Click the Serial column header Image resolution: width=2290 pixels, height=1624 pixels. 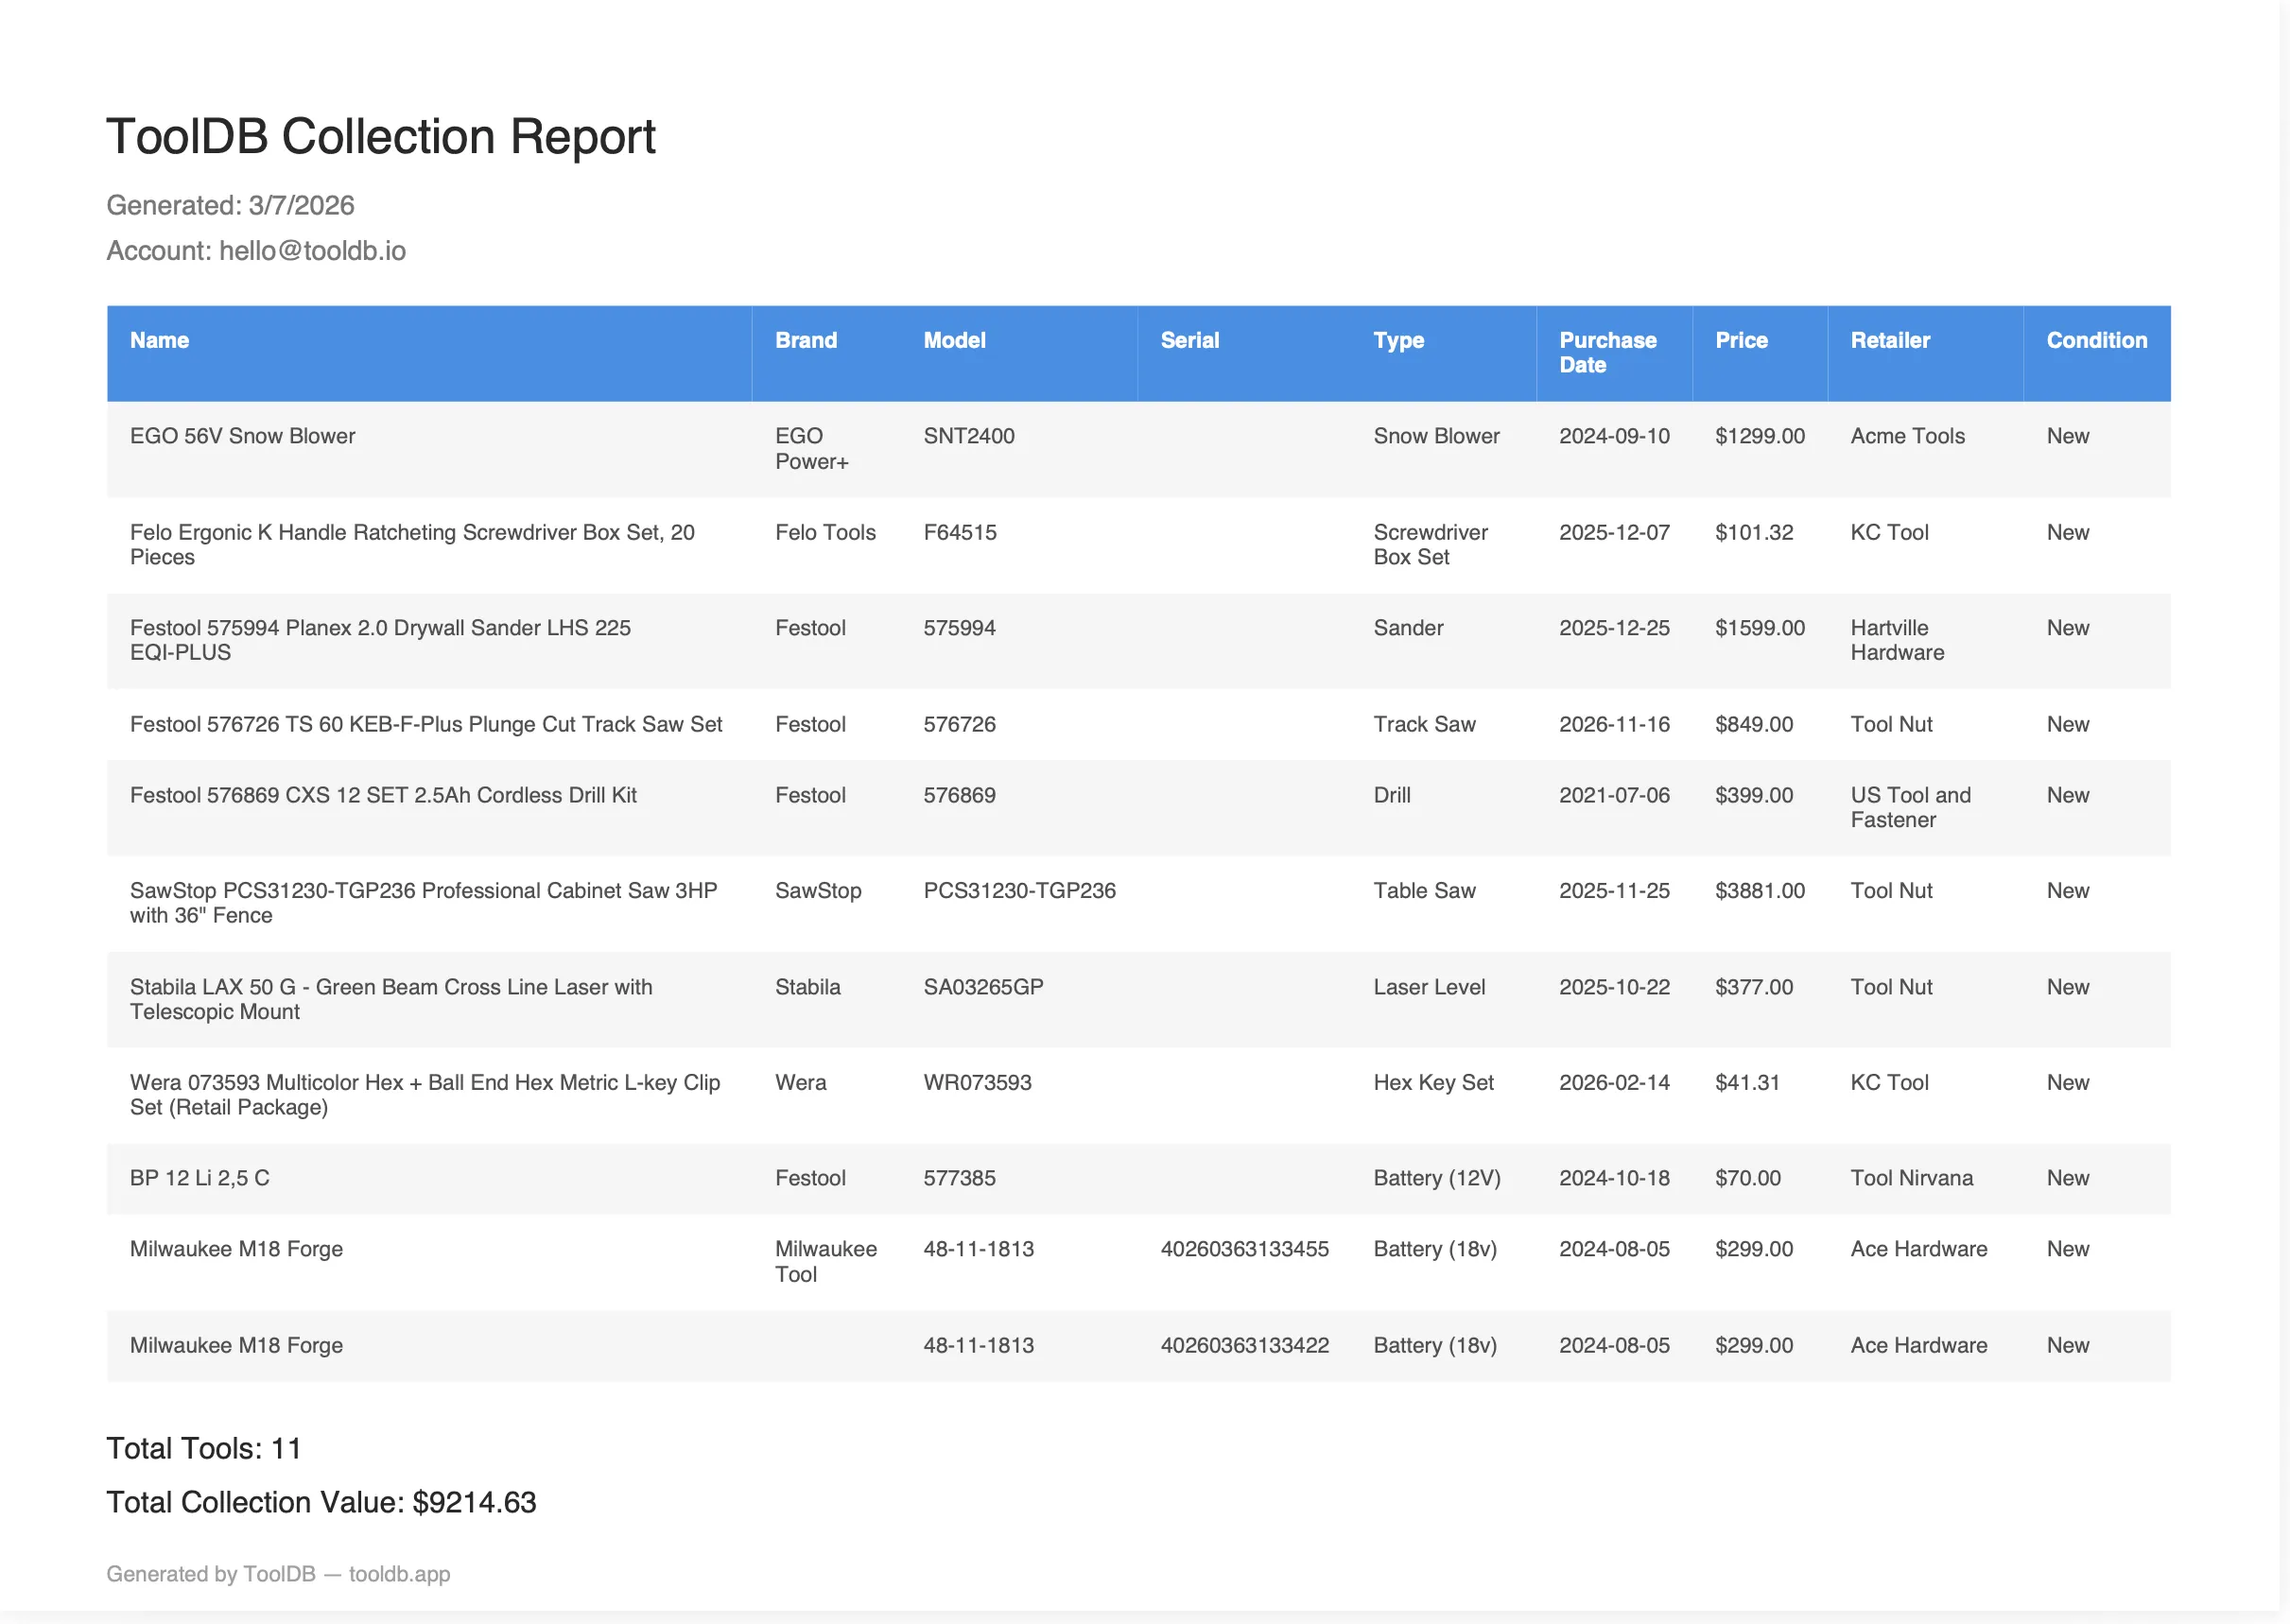click(1189, 340)
